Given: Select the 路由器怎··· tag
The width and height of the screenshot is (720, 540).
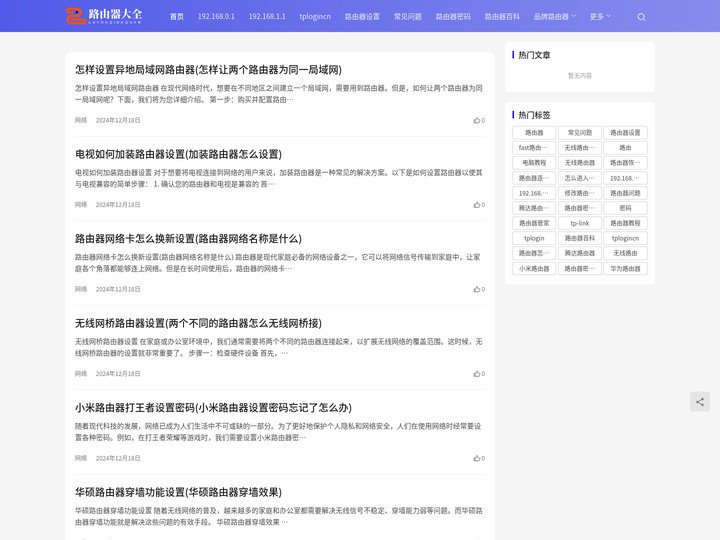Looking at the screenshot, I should point(534,253).
